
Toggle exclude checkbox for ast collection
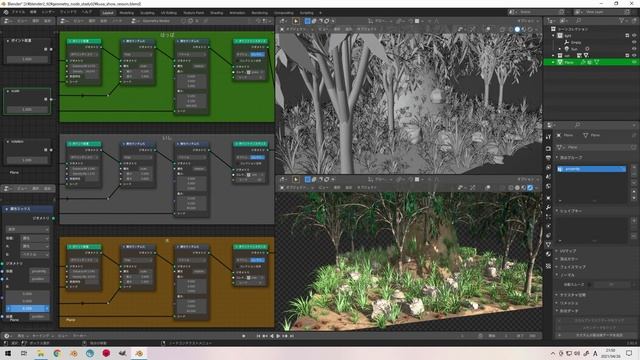pos(627,56)
